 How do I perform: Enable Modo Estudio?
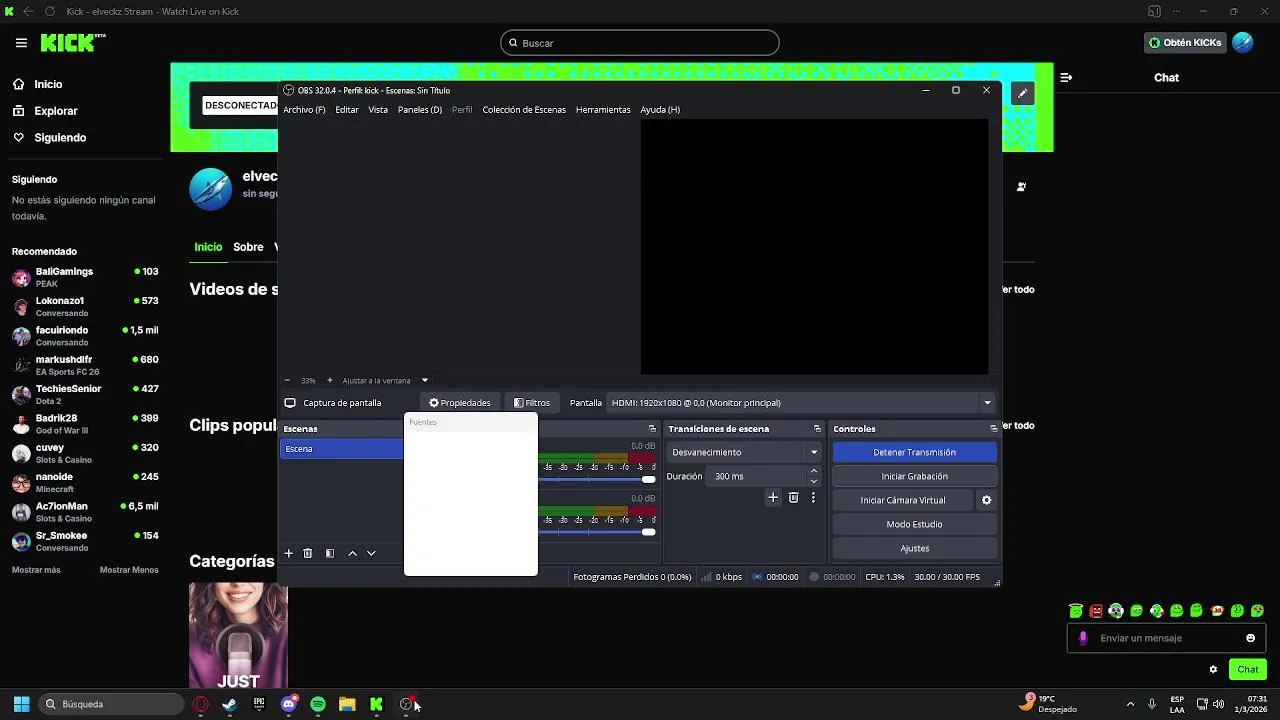click(x=915, y=524)
